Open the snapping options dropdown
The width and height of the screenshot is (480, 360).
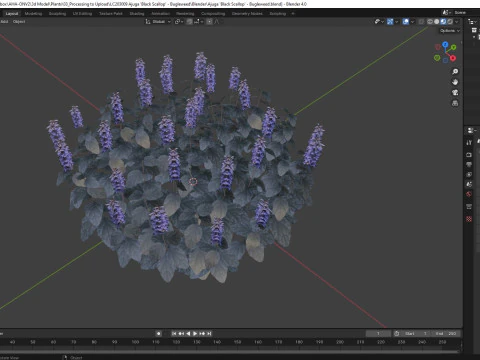point(198,22)
